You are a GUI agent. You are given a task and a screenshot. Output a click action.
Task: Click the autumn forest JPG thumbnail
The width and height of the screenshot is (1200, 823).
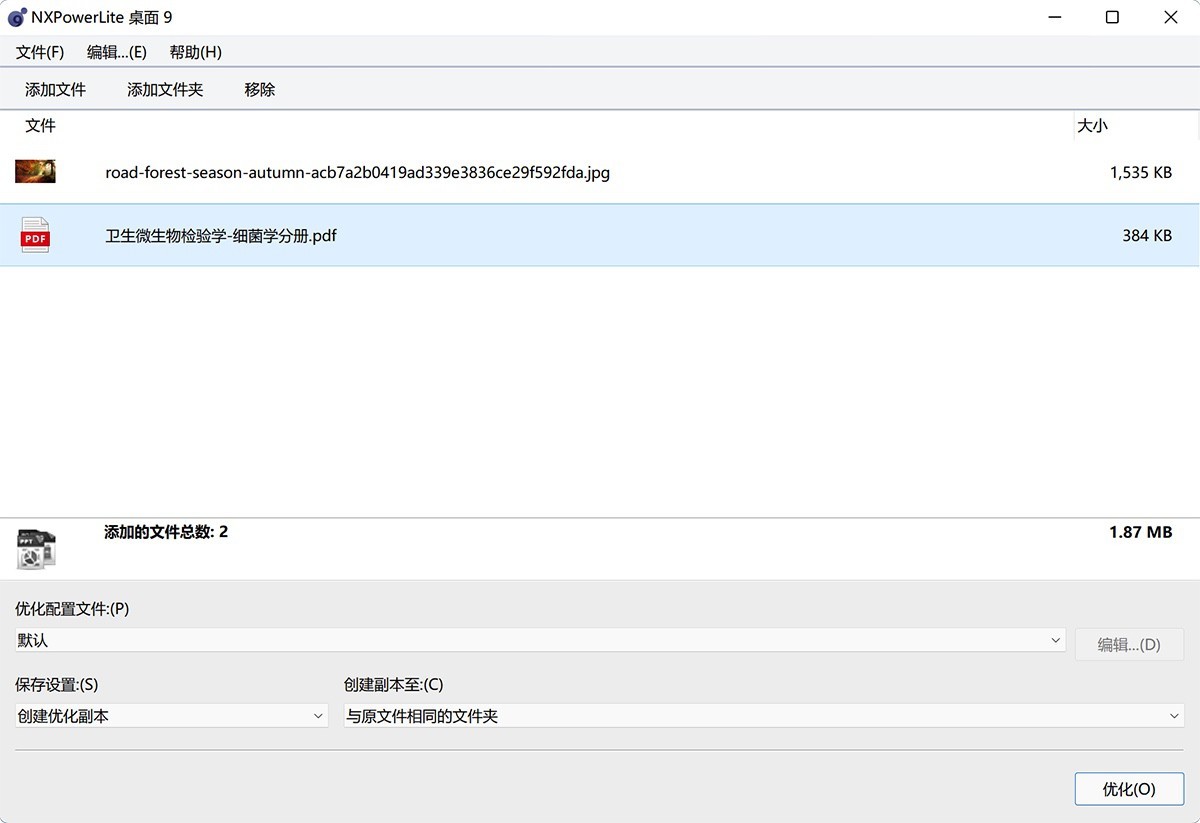click(35, 171)
